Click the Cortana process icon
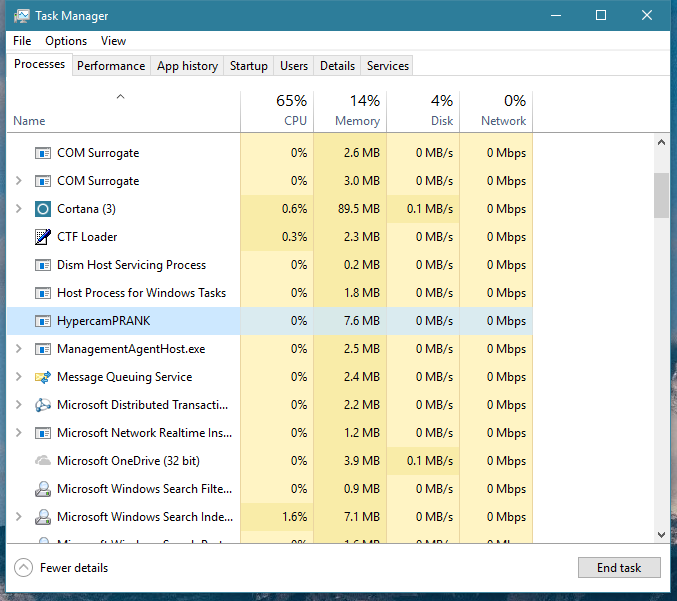This screenshot has width=677, height=601. (x=43, y=209)
